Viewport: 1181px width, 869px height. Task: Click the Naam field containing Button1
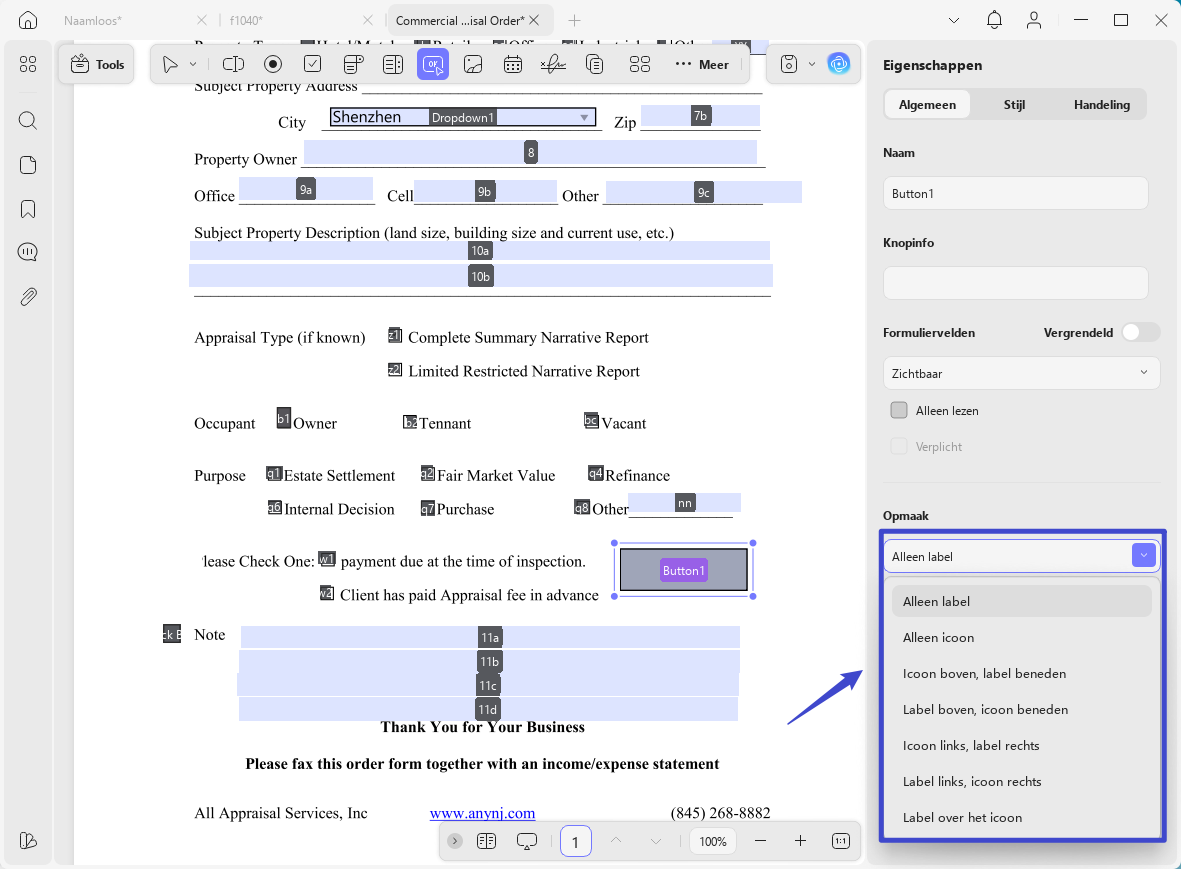[1015, 194]
